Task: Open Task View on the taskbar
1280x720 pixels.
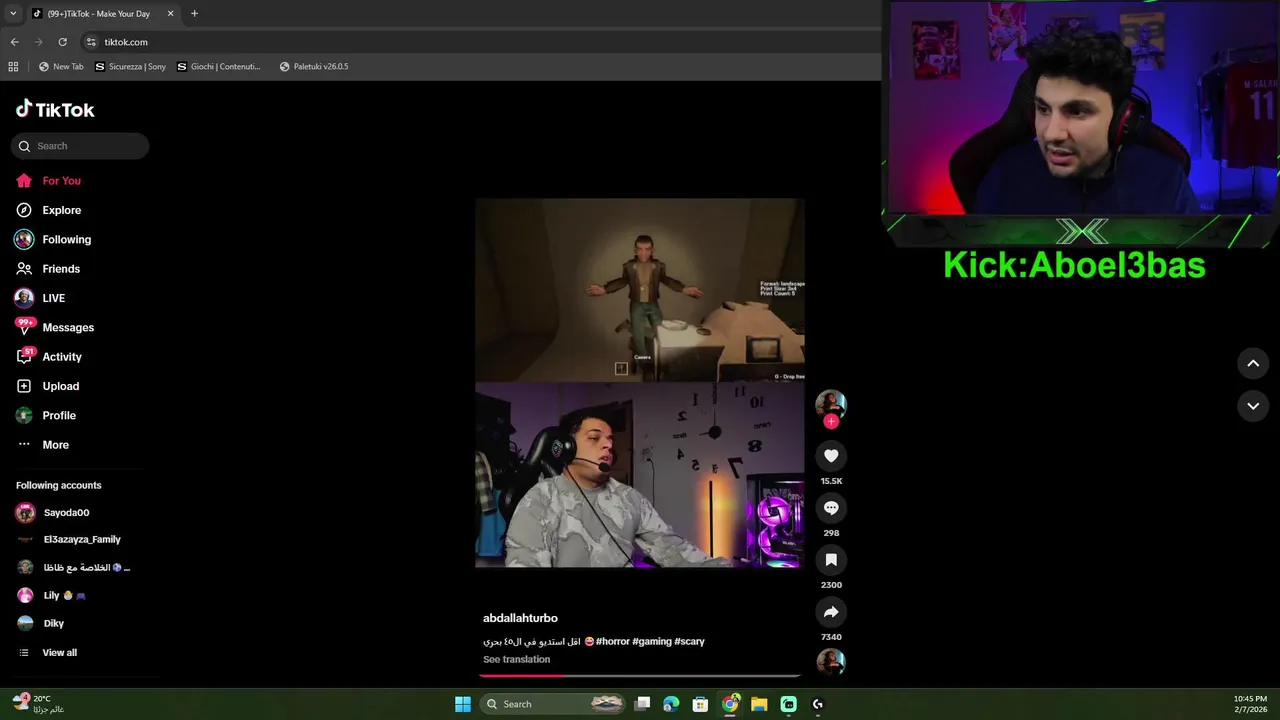Action: coord(643,704)
